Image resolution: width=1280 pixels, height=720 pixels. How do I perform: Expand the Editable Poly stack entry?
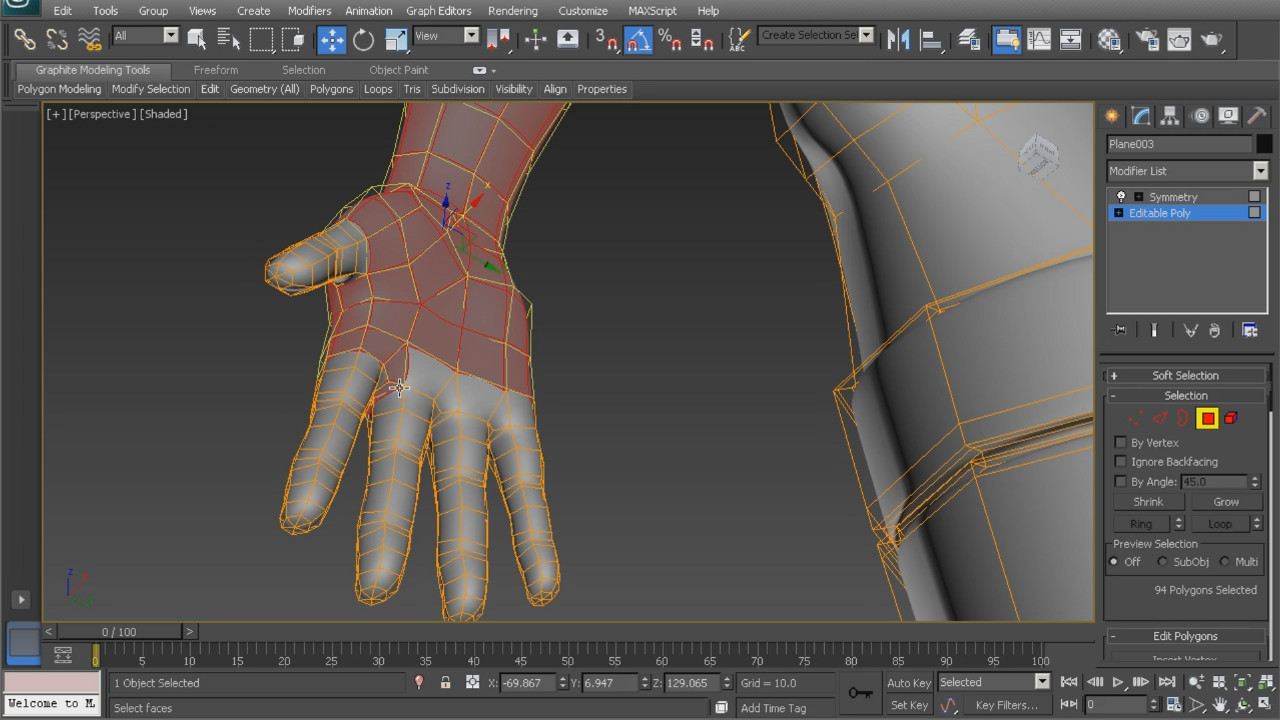tap(1119, 213)
